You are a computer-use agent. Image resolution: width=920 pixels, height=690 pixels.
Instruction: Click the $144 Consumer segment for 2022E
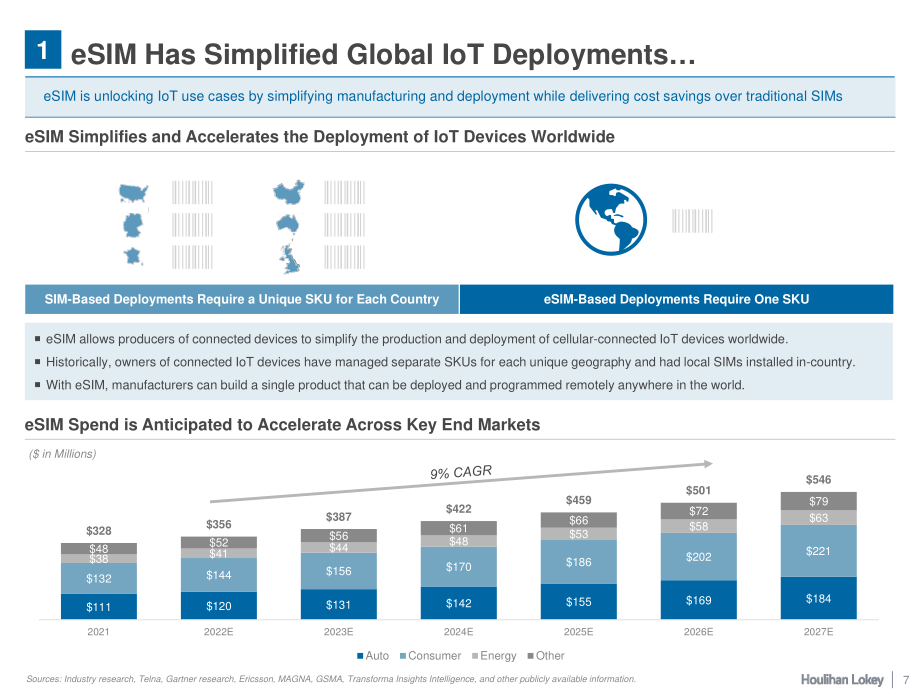(x=219, y=575)
